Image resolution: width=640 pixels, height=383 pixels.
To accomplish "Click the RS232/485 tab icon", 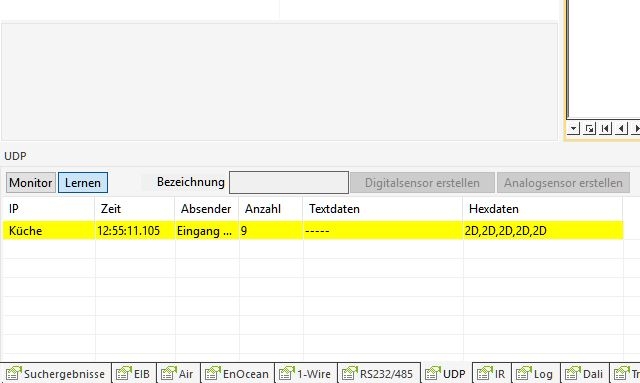I will tap(349, 373).
